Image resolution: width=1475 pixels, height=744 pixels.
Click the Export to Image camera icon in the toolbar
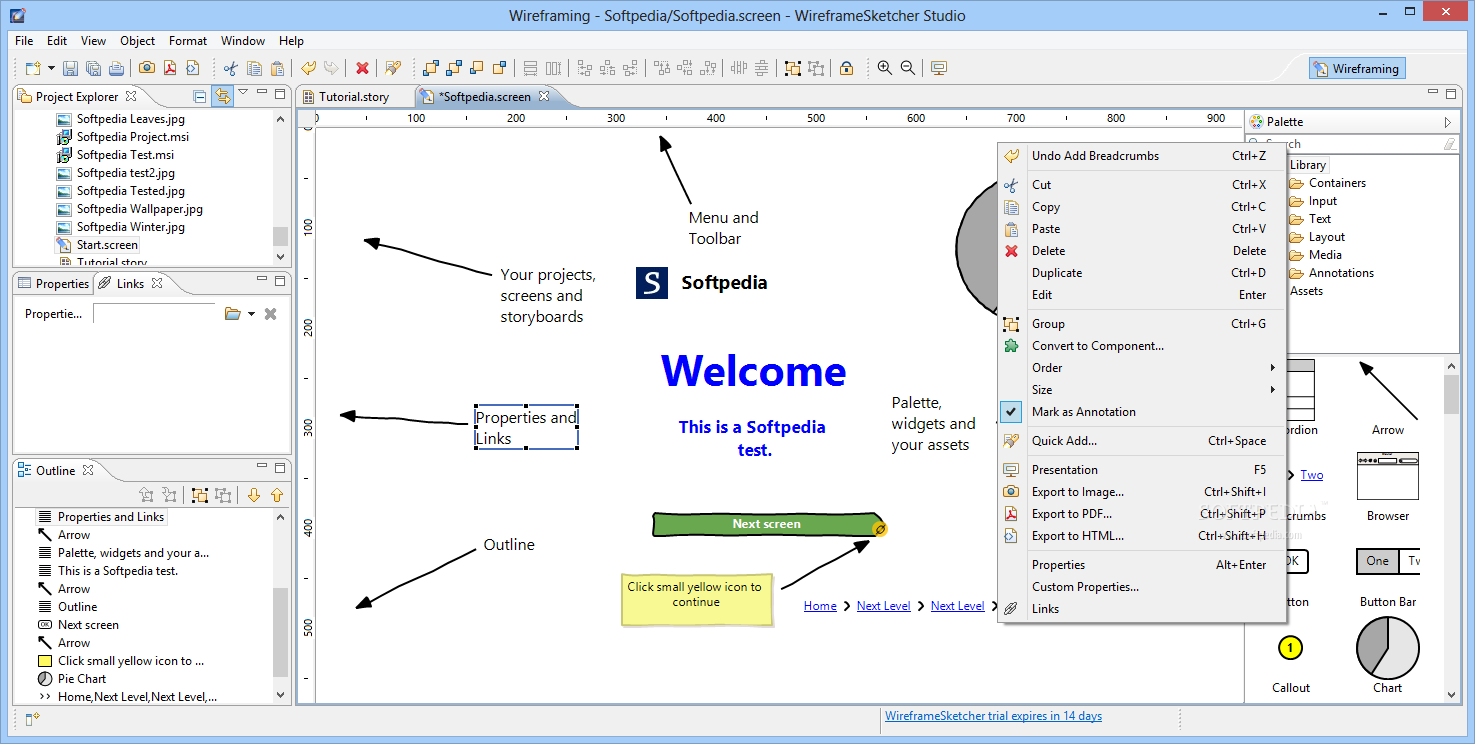147,68
